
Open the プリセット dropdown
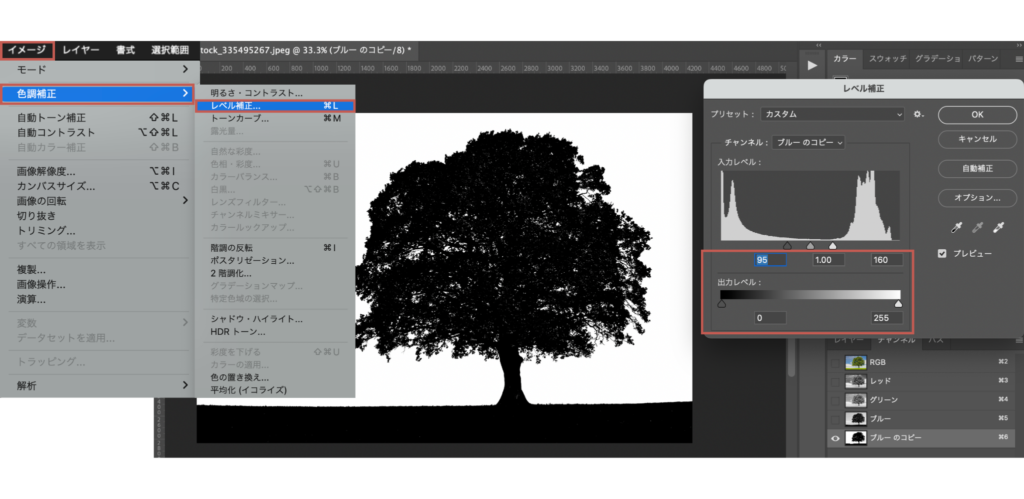click(832, 115)
